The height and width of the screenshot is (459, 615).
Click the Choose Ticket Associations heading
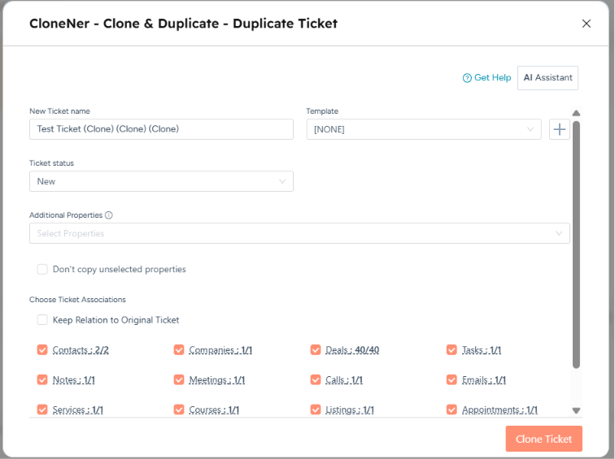pos(77,300)
